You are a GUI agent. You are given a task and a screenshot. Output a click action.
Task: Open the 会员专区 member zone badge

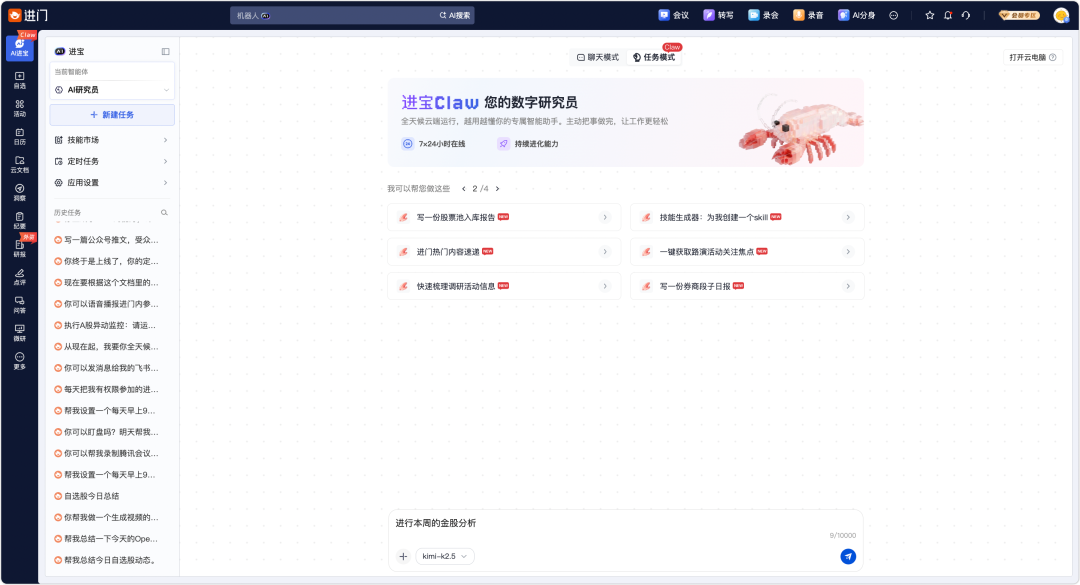point(1019,15)
